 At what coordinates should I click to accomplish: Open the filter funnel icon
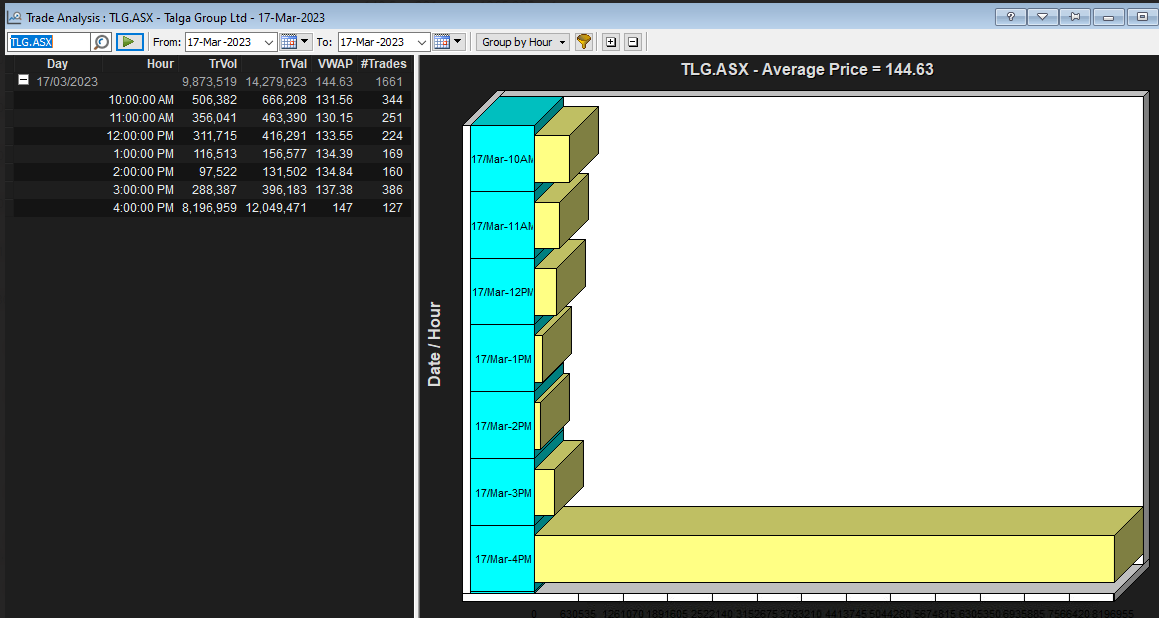tap(584, 42)
